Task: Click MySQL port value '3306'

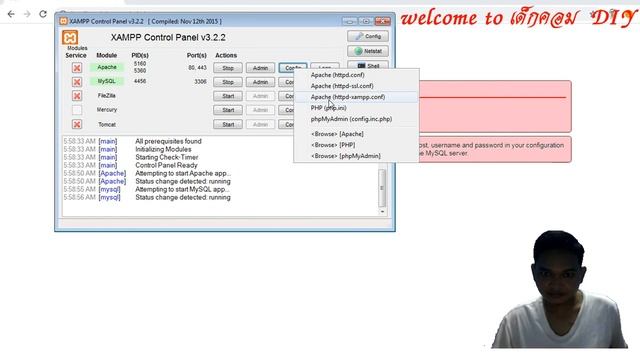Action: point(200,82)
